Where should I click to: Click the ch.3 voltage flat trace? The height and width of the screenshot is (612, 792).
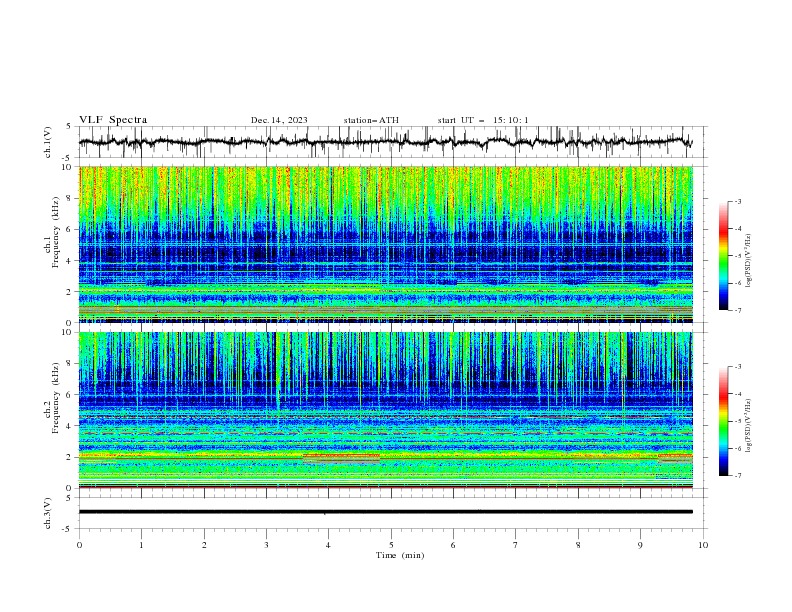click(x=386, y=512)
